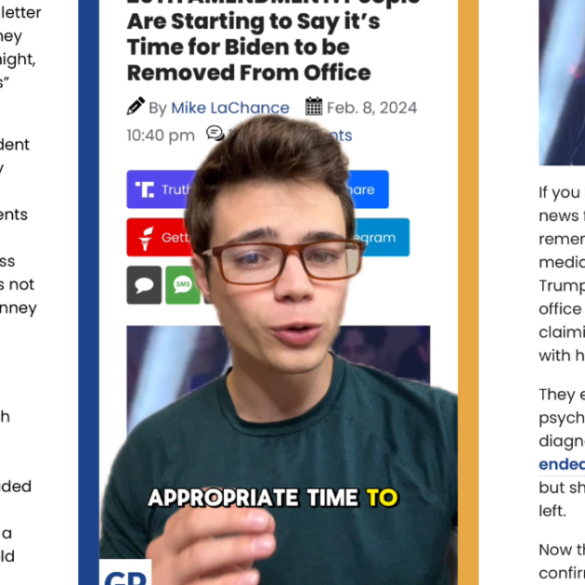
Task: Click the dark gray speech bubble icon
Action: [144, 285]
